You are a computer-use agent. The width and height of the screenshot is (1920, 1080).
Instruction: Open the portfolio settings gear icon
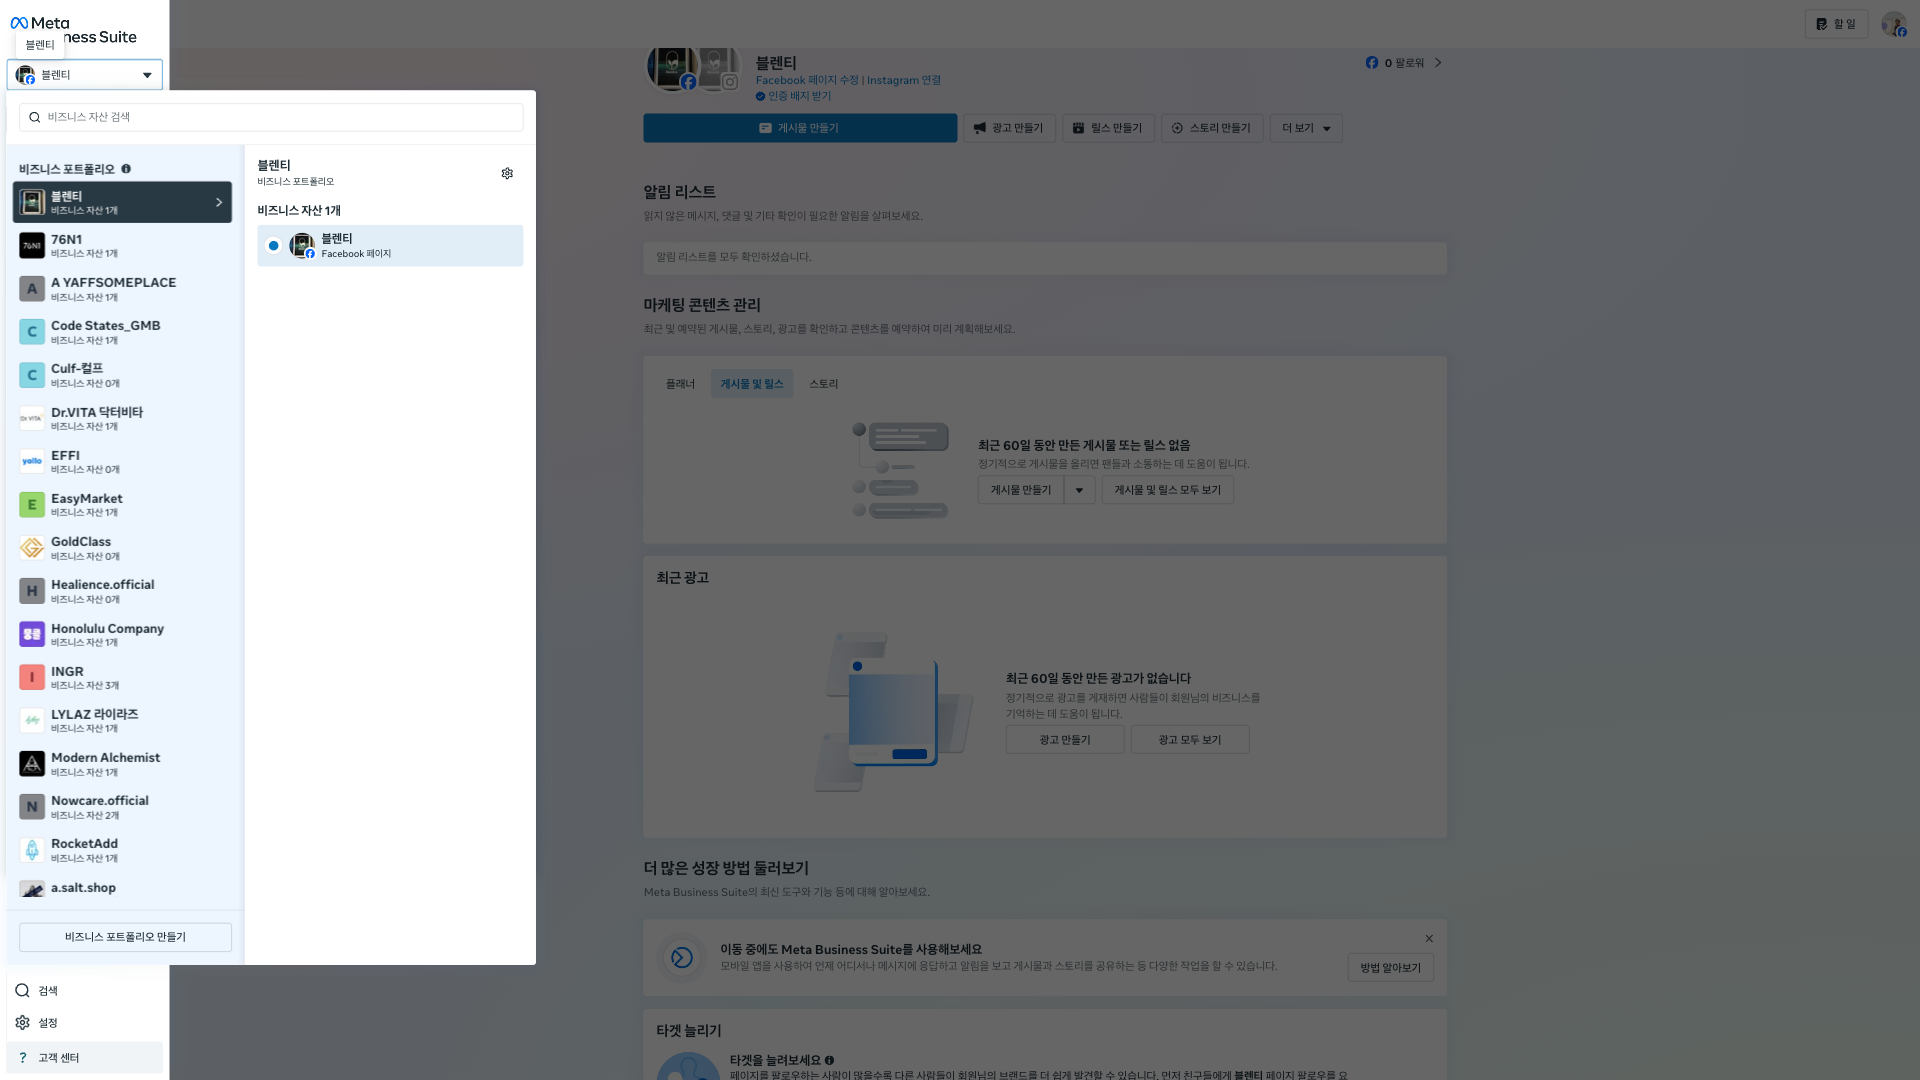click(x=507, y=173)
